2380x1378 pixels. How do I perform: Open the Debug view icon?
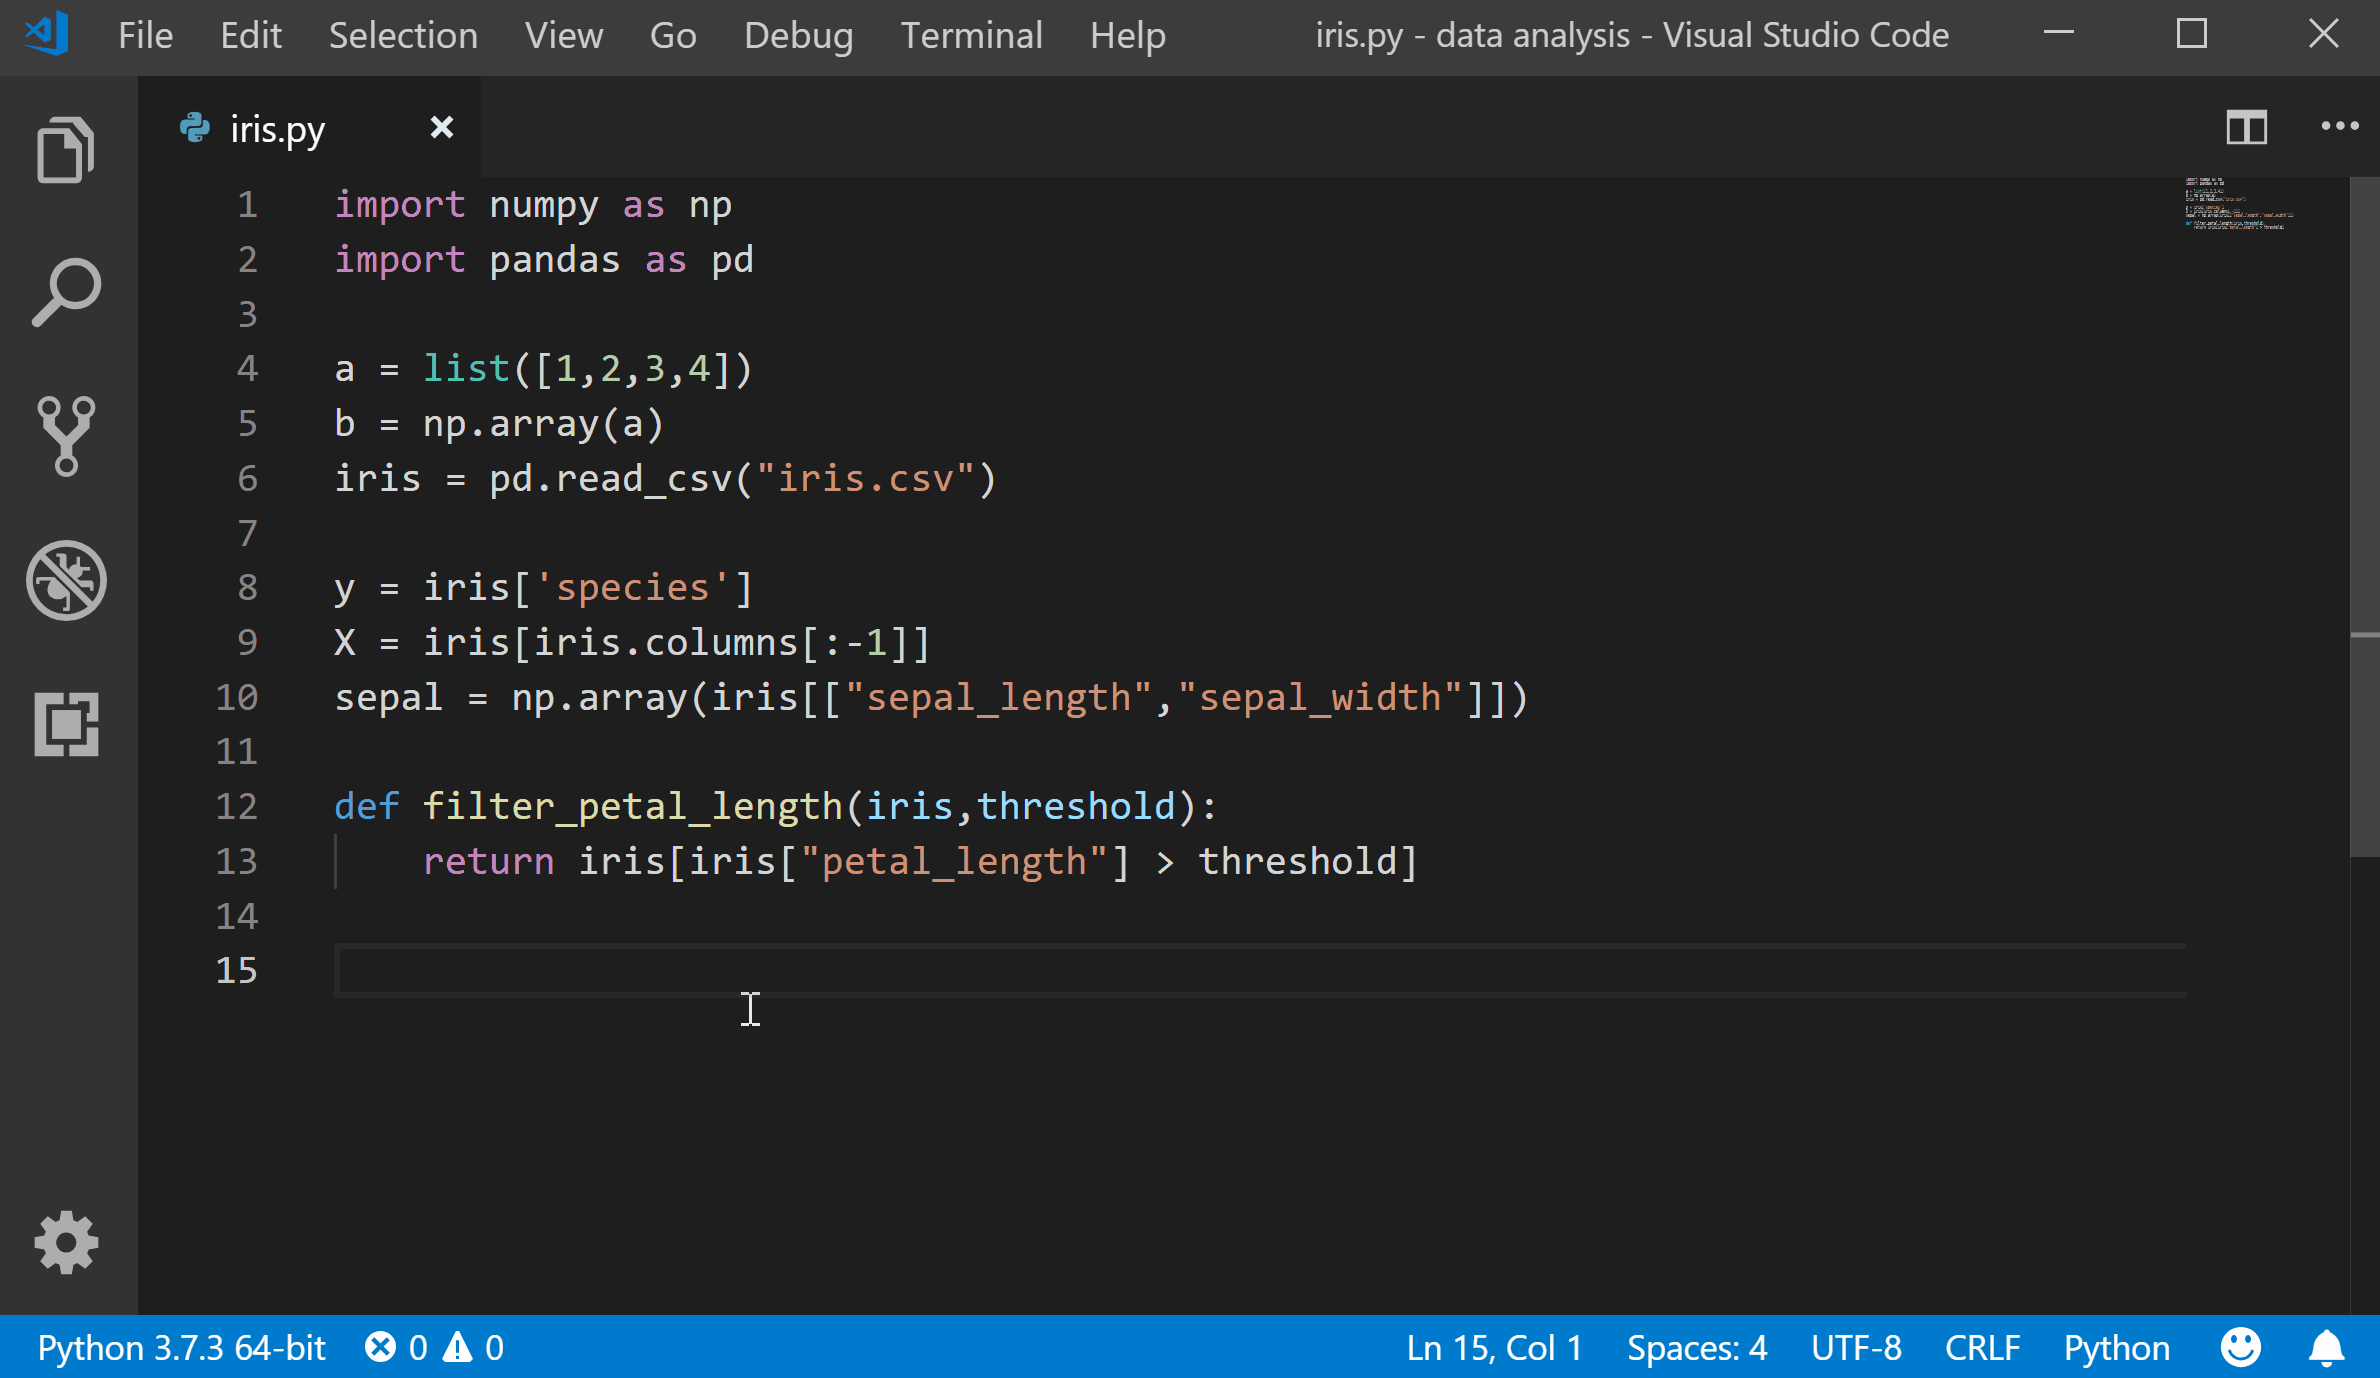click(x=66, y=580)
